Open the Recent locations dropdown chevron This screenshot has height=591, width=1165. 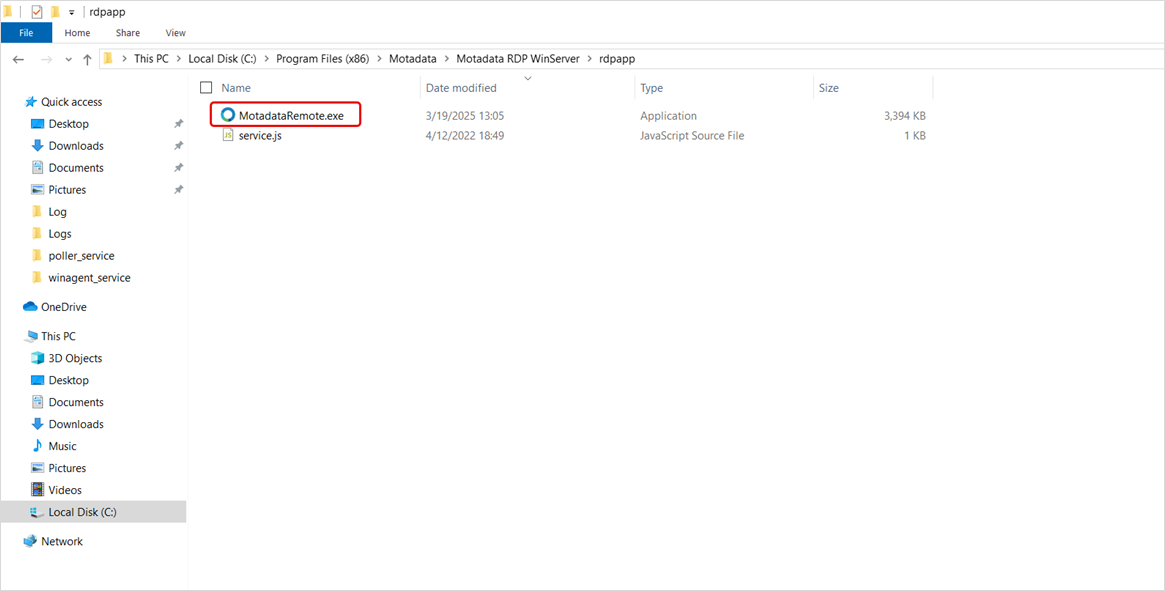pyautogui.click(x=68, y=59)
